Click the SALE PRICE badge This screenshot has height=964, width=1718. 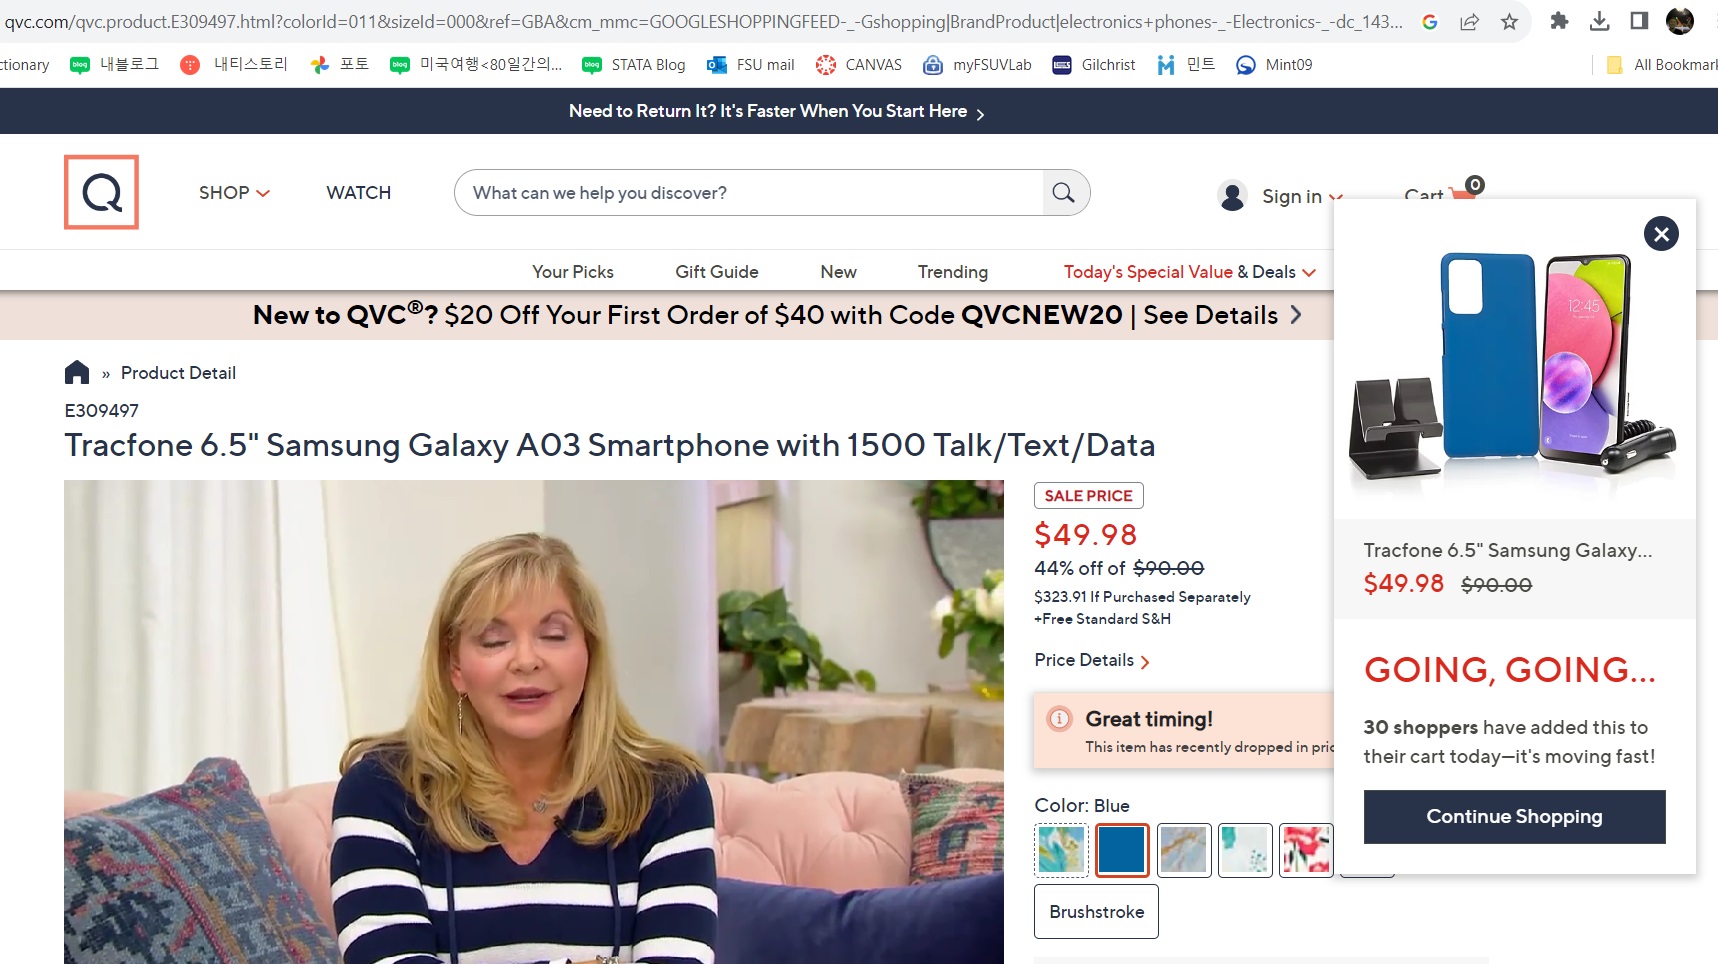click(x=1088, y=496)
